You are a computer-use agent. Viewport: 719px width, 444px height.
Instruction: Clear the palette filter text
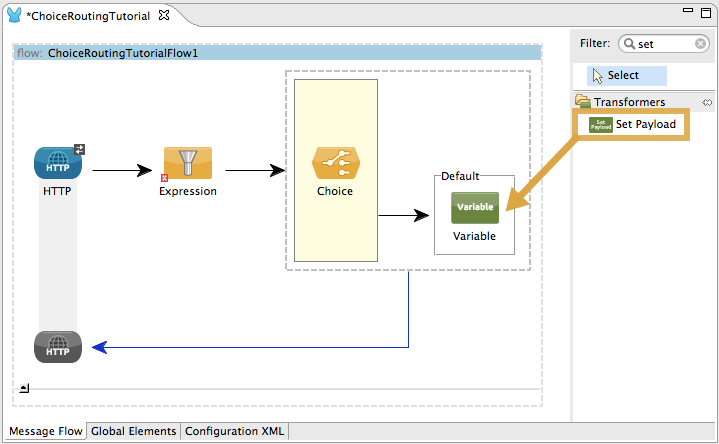[x=700, y=44]
